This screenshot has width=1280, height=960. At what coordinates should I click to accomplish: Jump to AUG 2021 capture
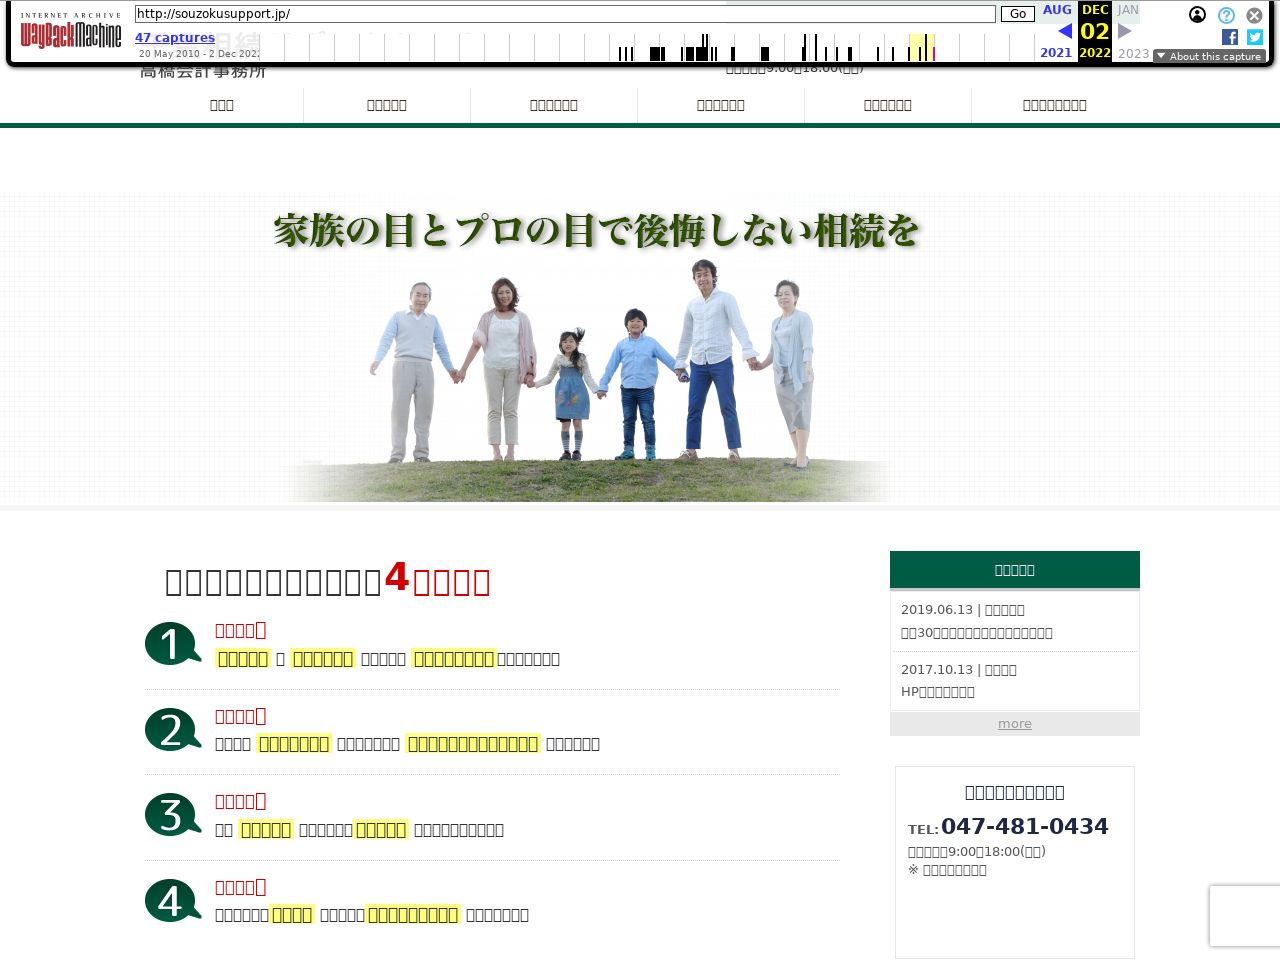pos(1056,10)
